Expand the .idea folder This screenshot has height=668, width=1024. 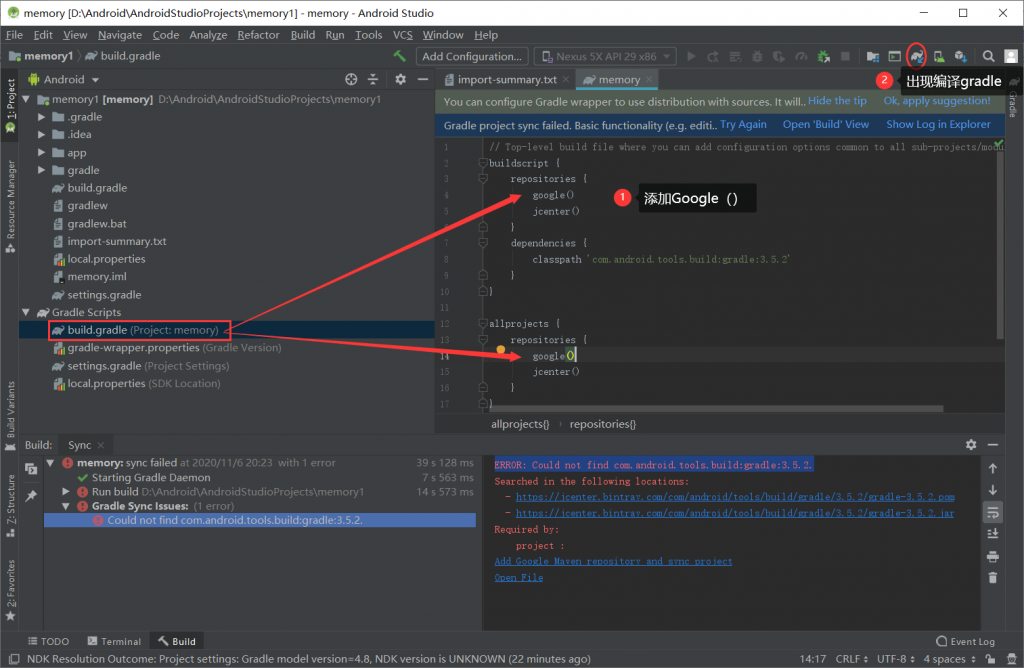(x=41, y=135)
